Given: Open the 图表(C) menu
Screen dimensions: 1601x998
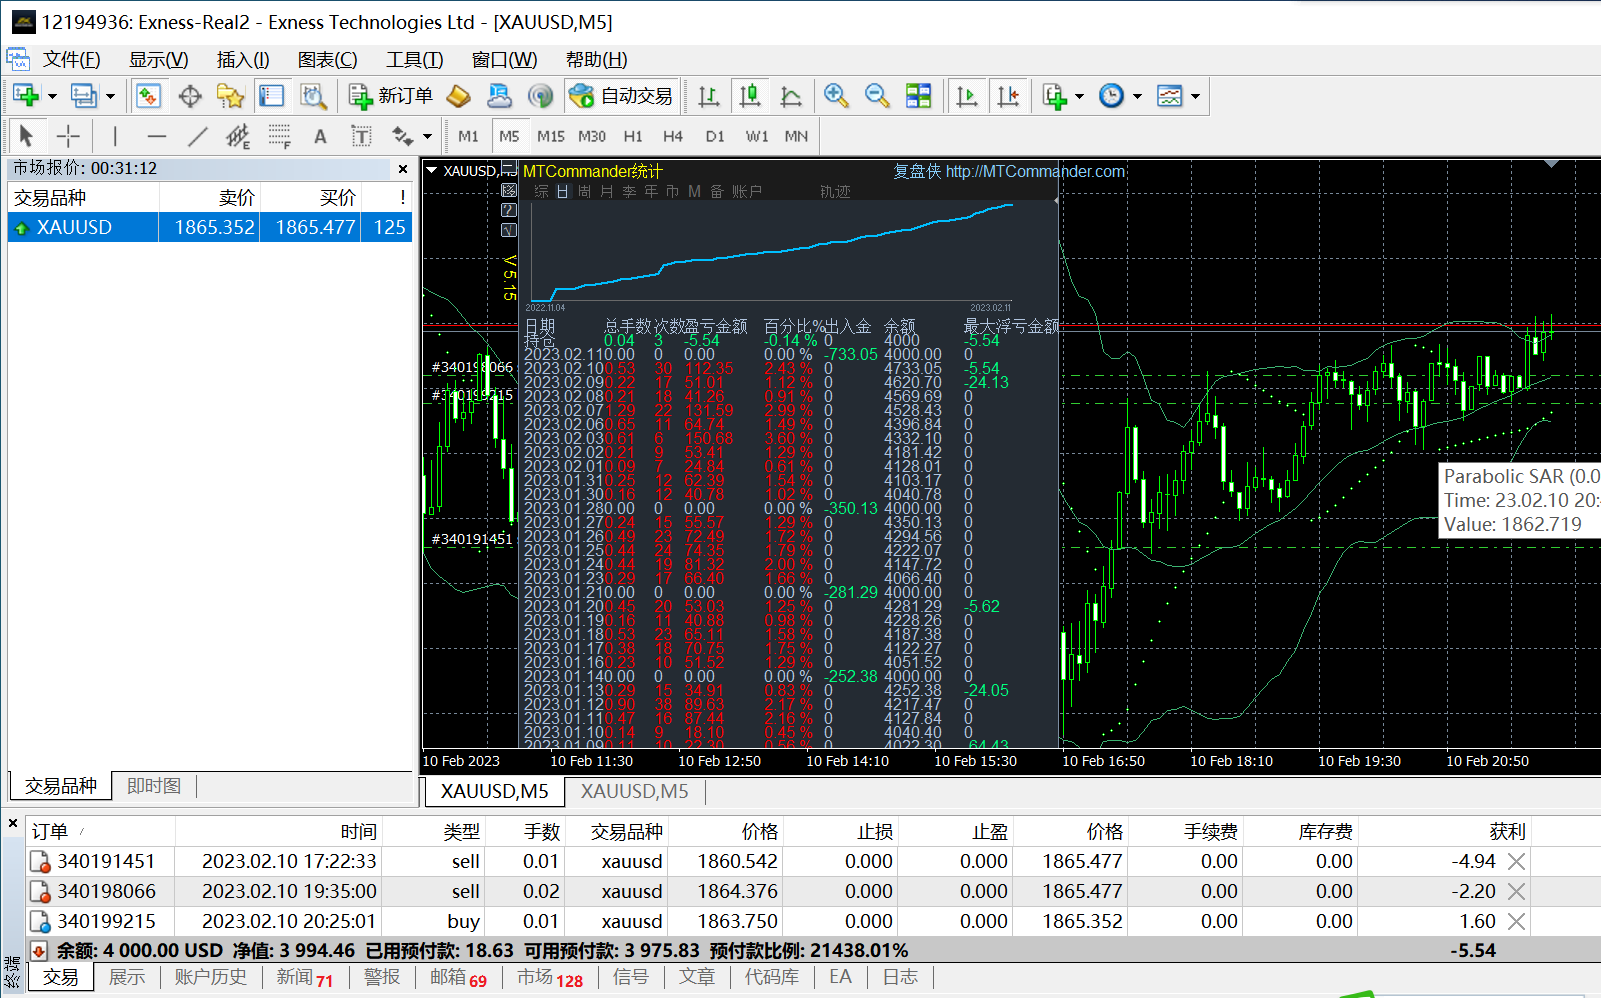Looking at the screenshot, I should [x=327, y=60].
